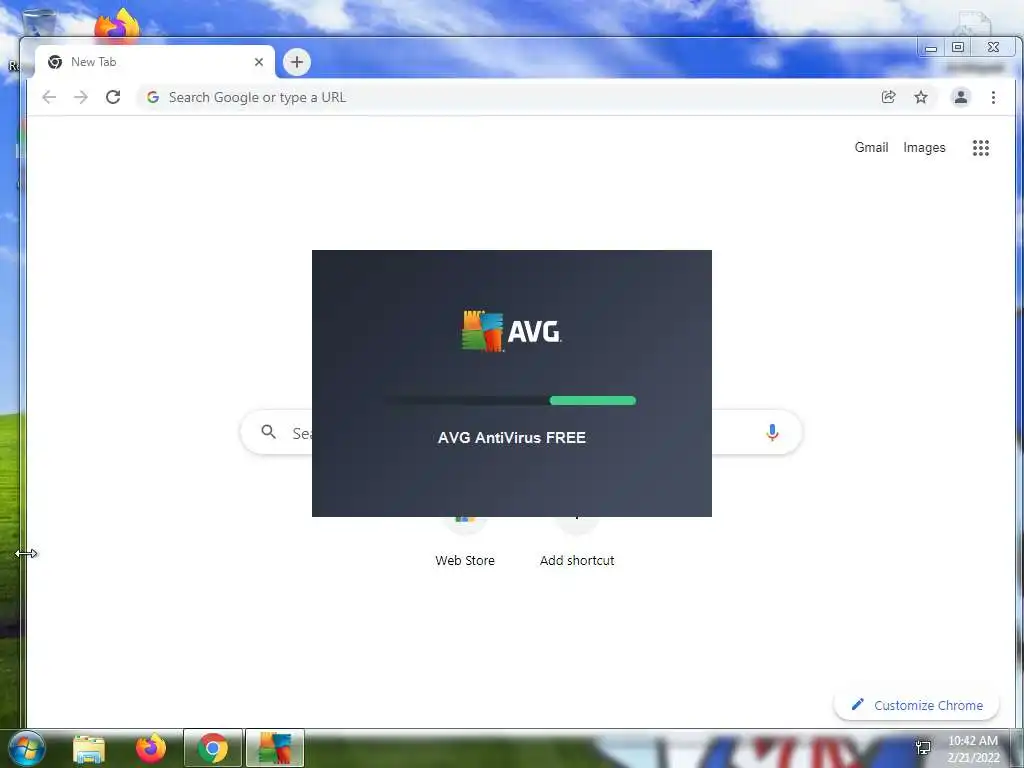The height and width of the screenshot is (768, 1024).
Task: Click the Recycle Bin desktop icon
Action: click(x=38, y=21)
